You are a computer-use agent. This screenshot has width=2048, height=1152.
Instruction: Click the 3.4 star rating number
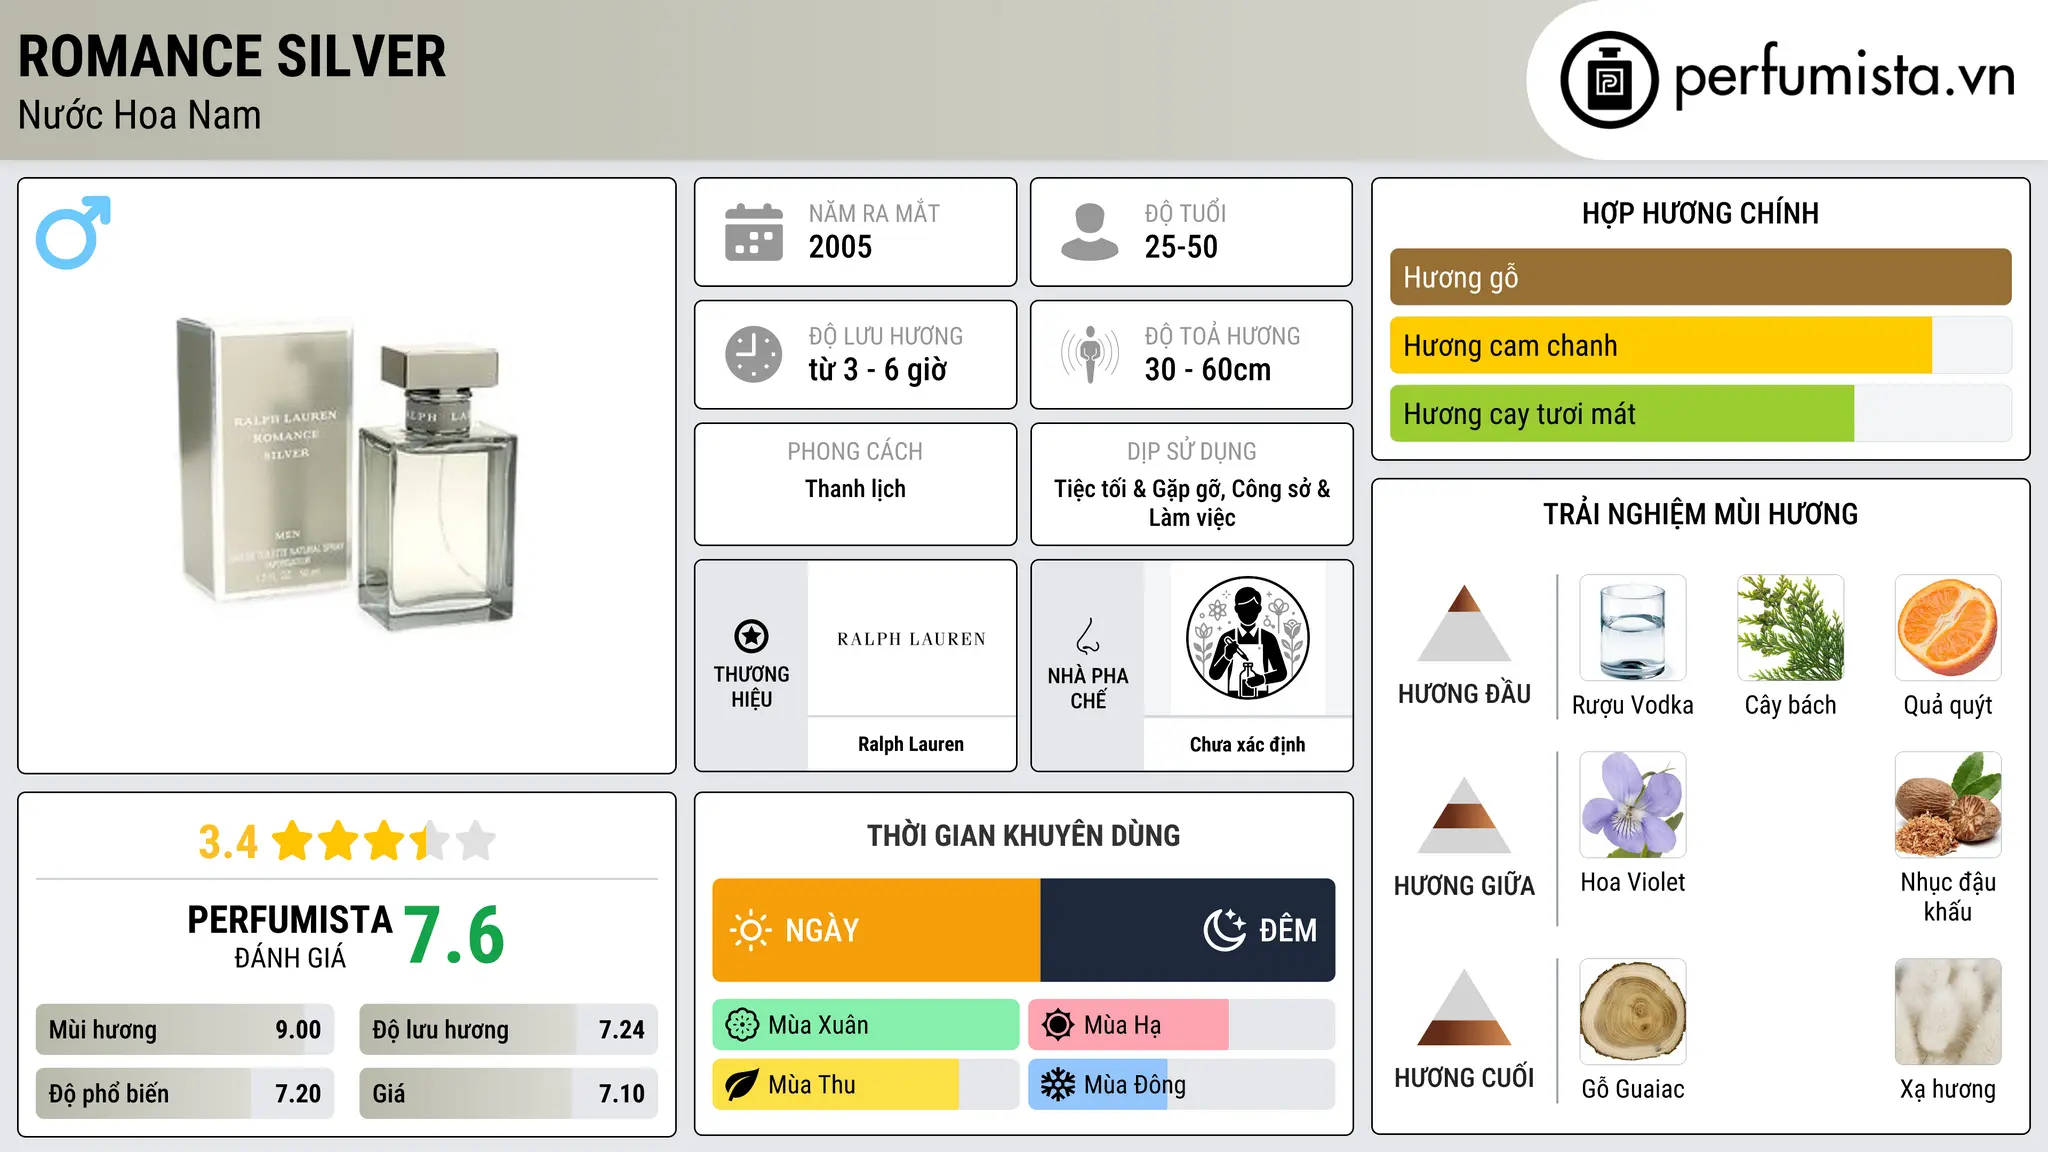pyautogui.click(x=228, y=842)
